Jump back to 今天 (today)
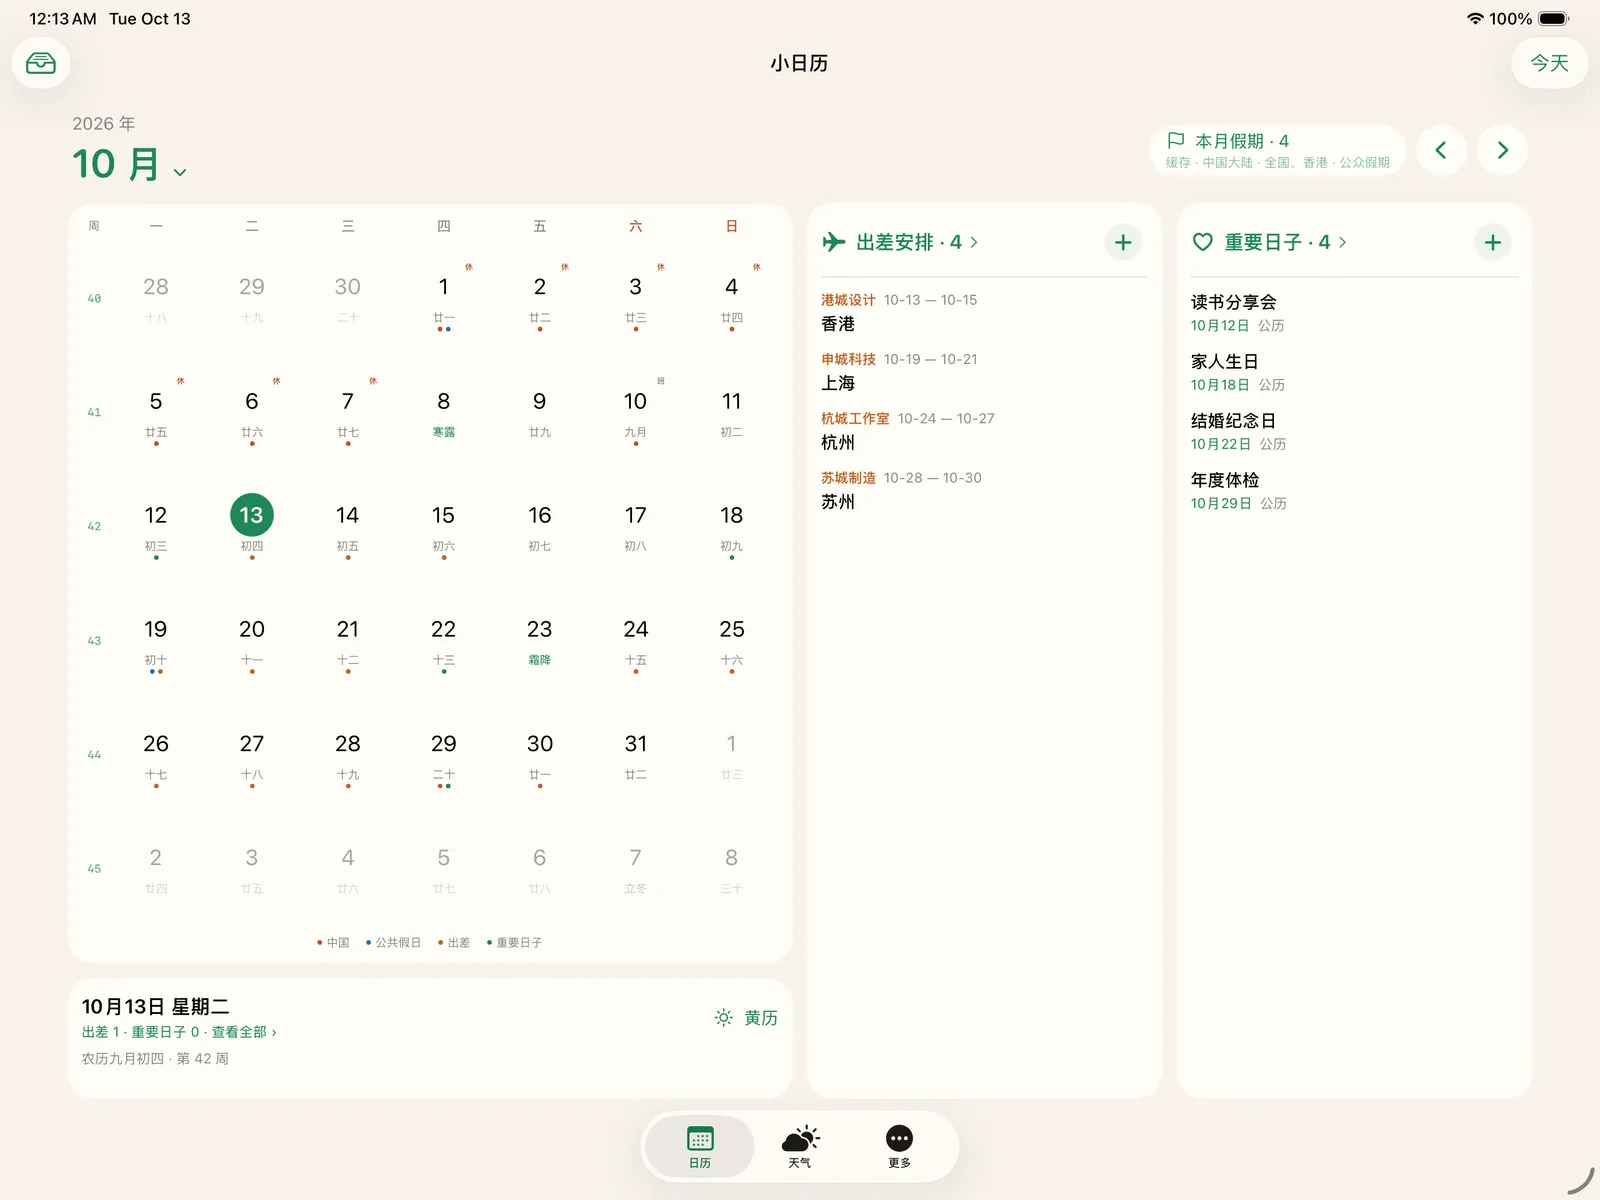1600x1200 pixels. pos(1549,63)
